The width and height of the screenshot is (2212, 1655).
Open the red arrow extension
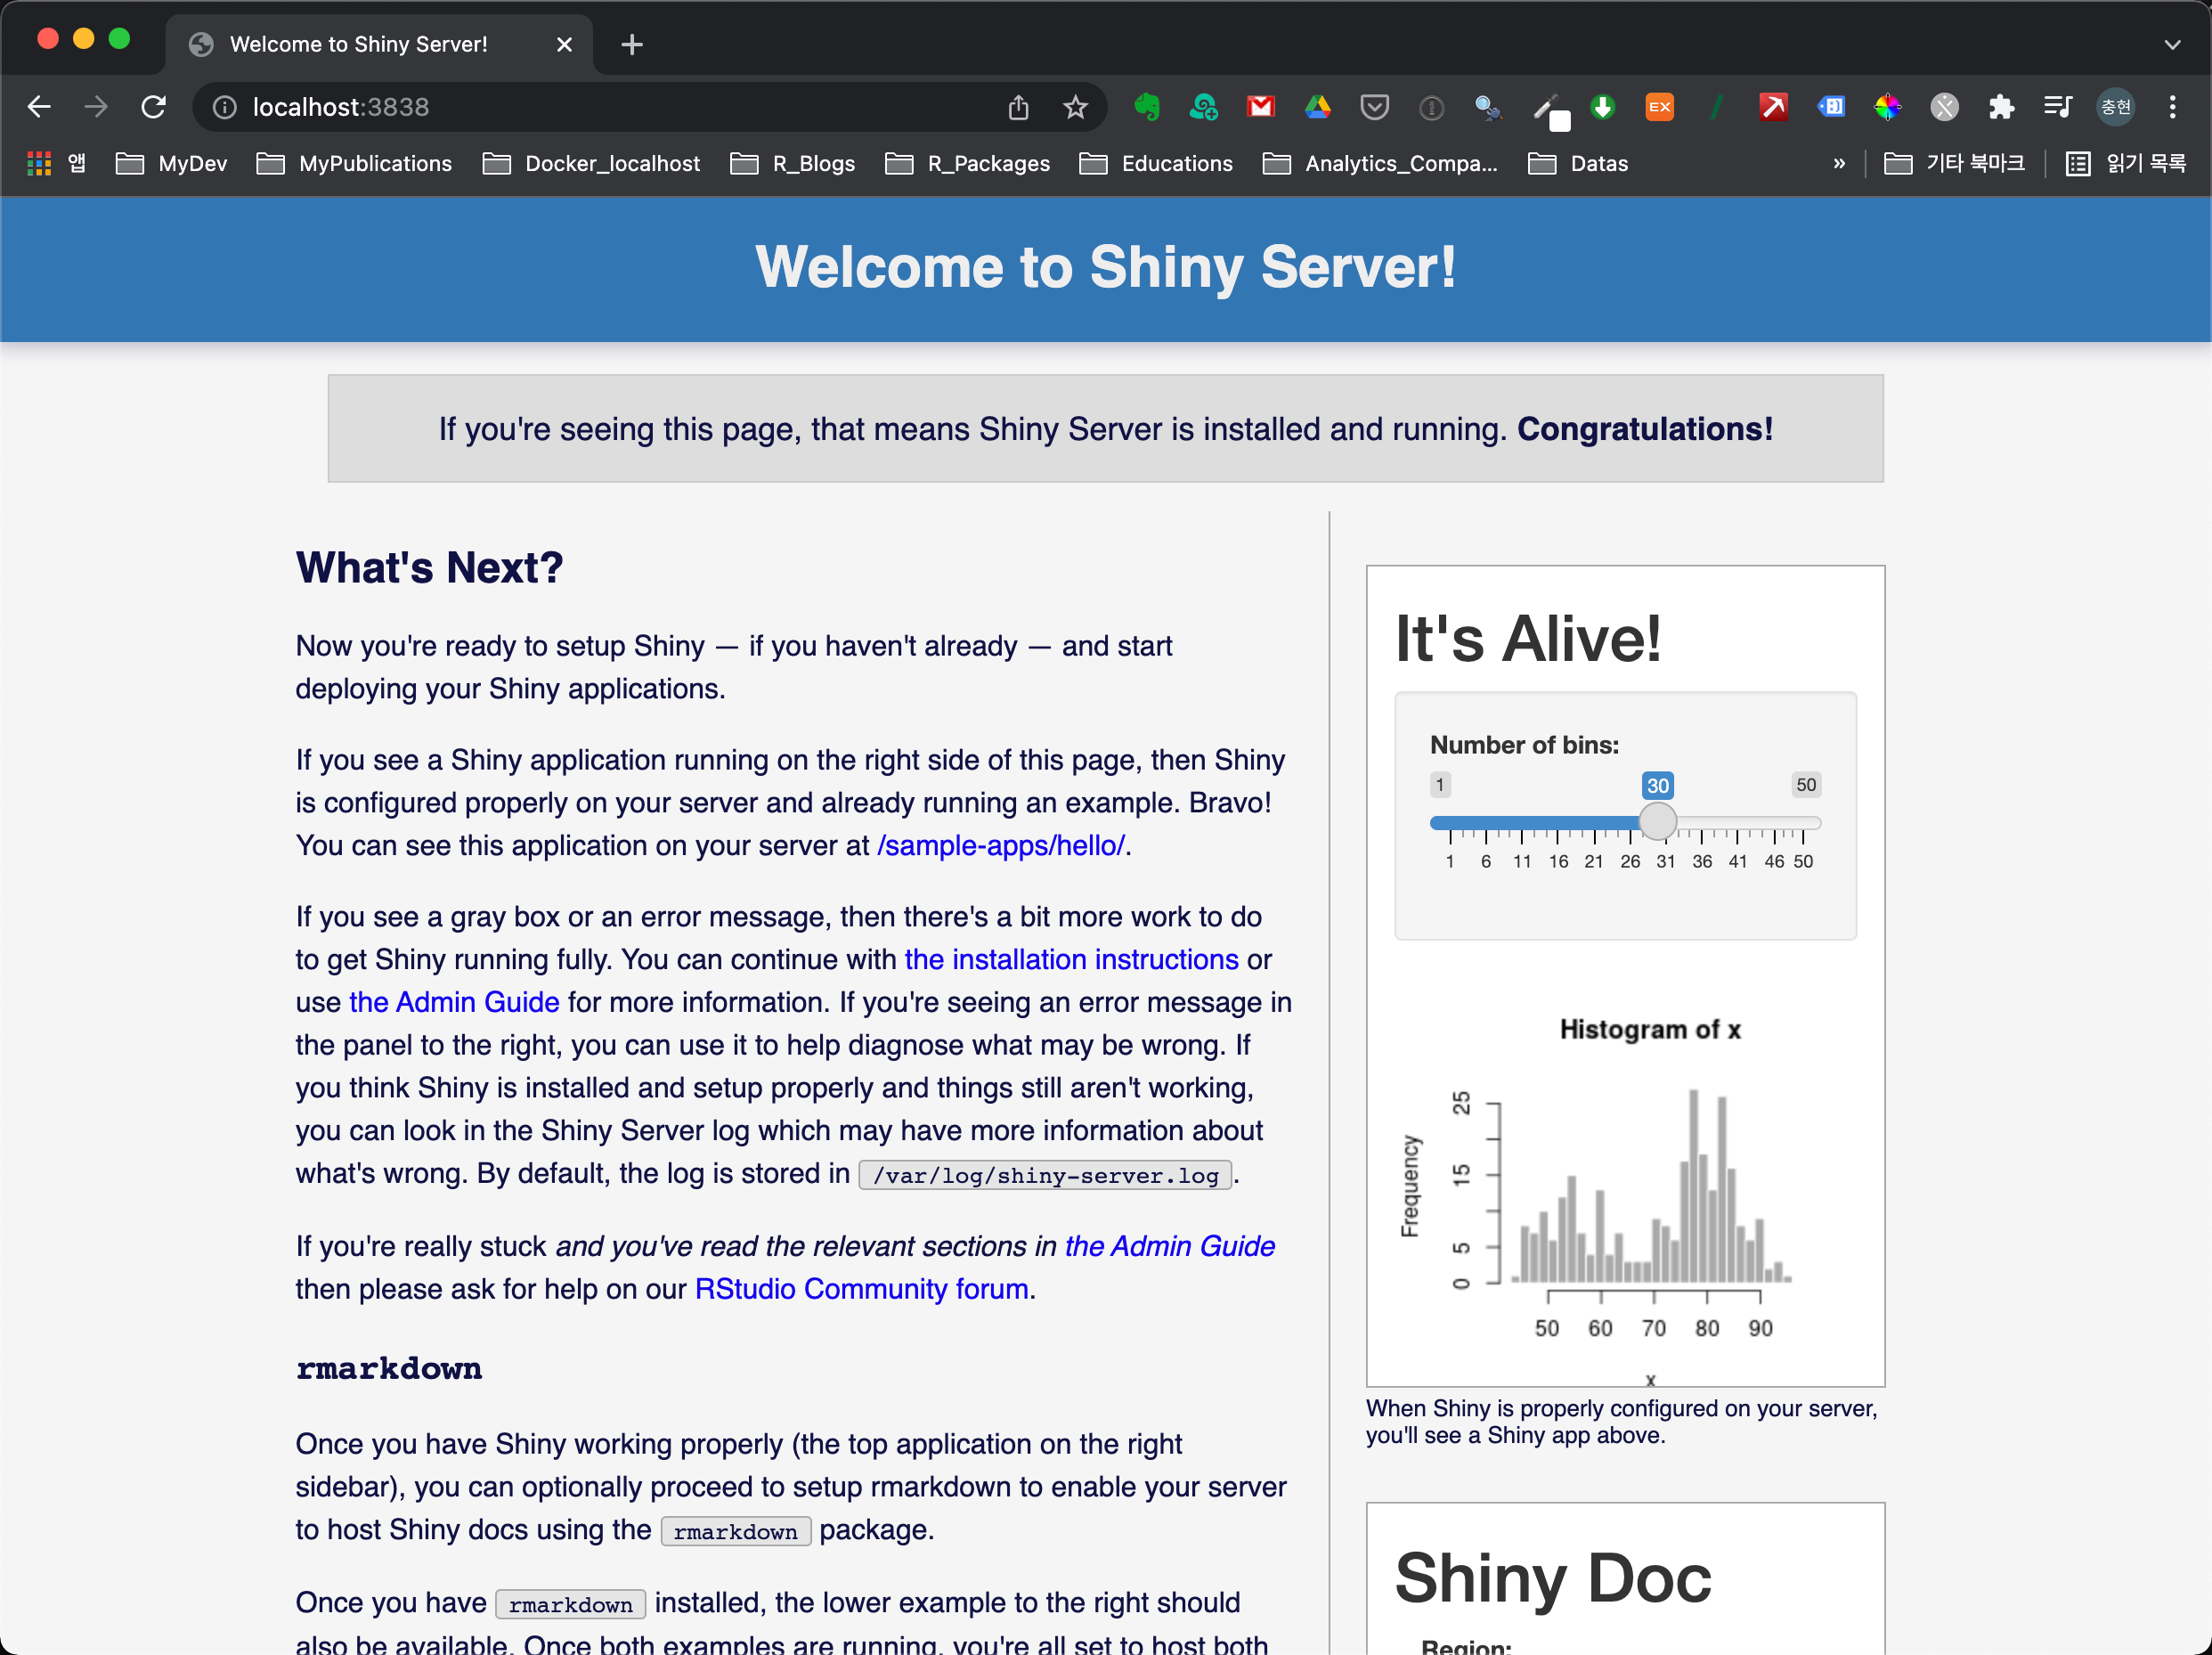tap(1773, 107)
